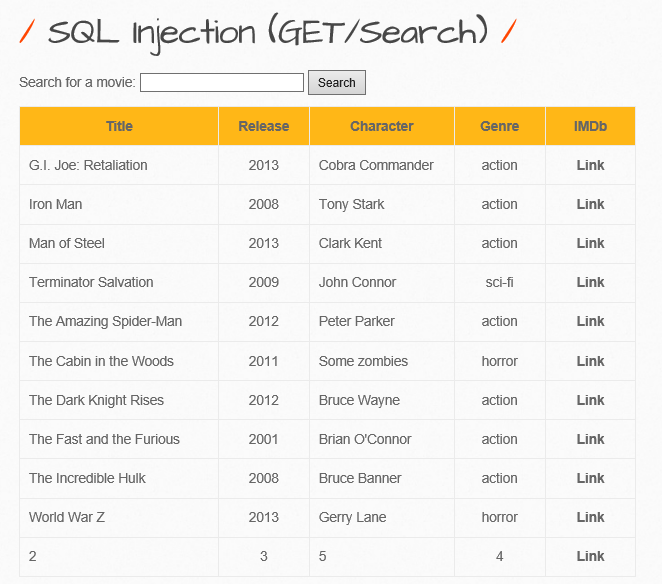
Task: Open IMDb link for The Amazing Spider-Man
Action: [x=590, y=321]
